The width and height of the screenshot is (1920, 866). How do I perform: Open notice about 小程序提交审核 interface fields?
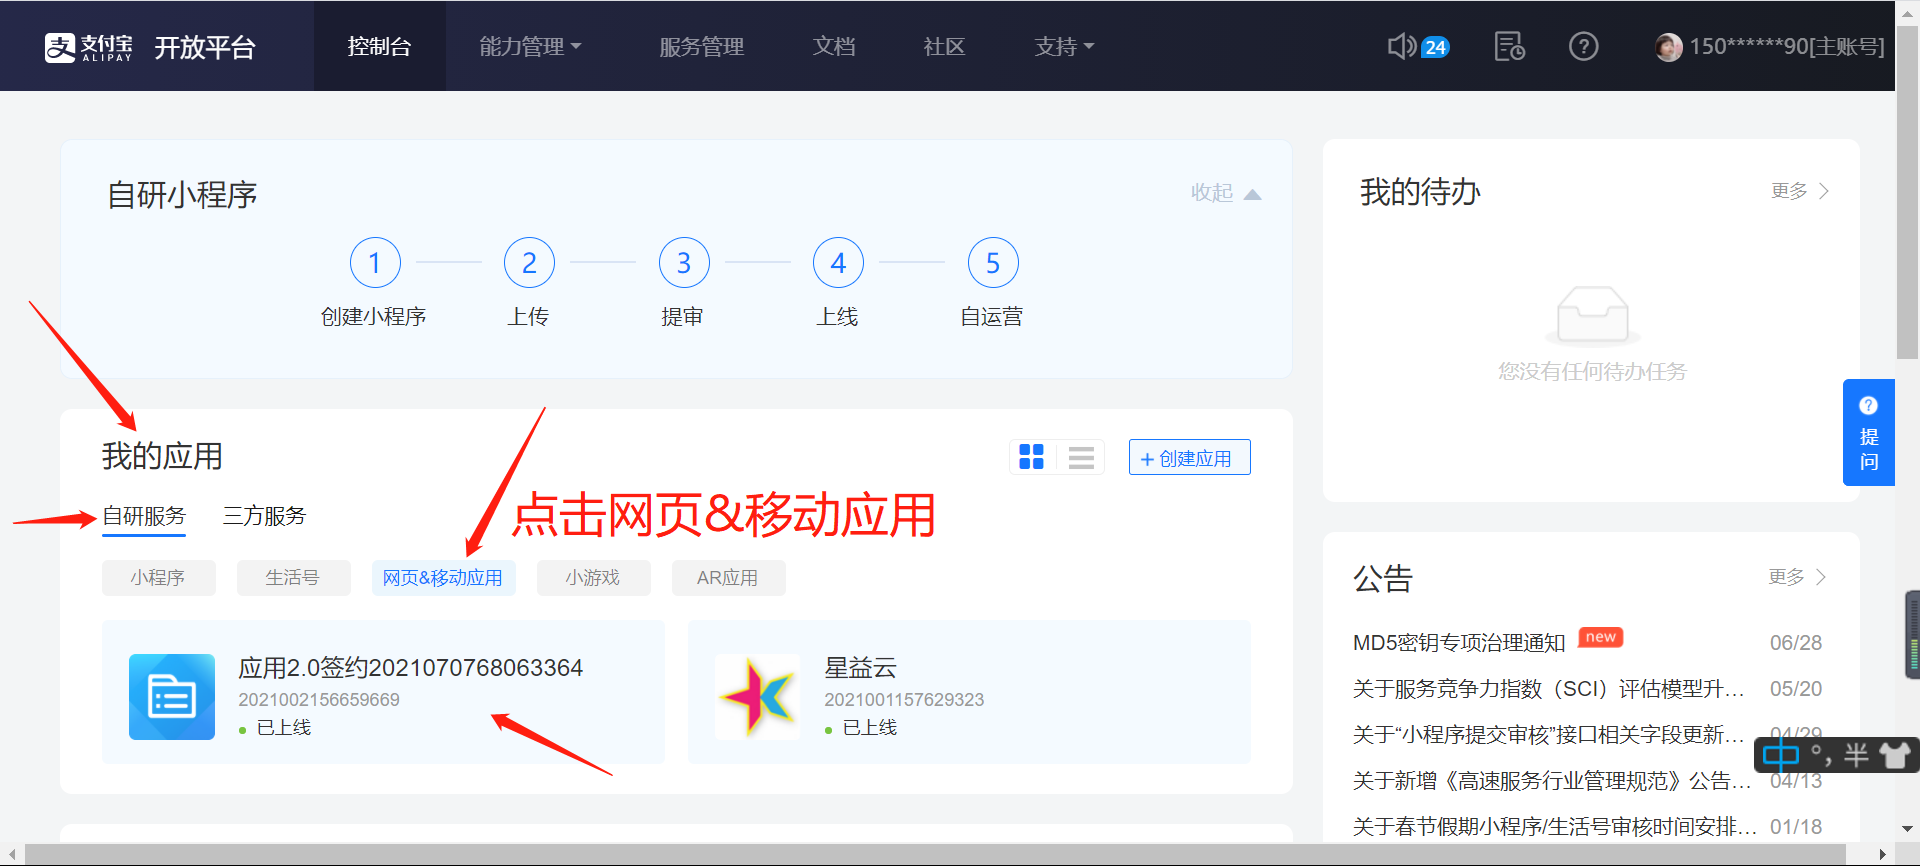tap(1548, 734)
